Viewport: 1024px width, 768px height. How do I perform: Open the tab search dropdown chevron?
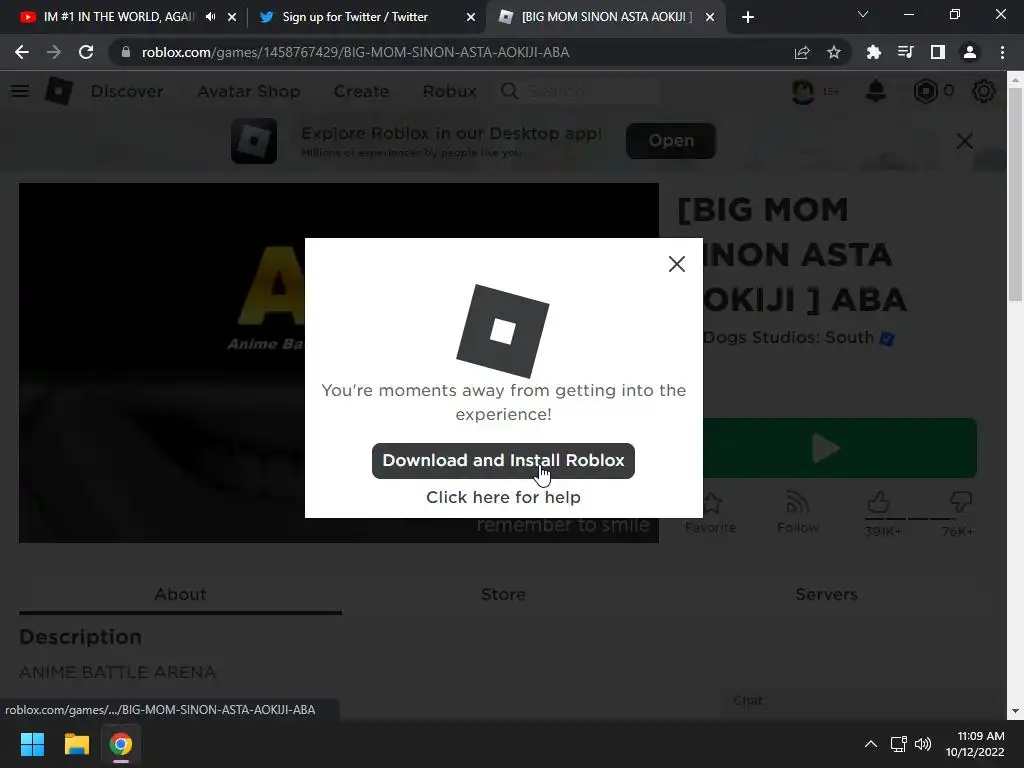click(863, 14)
